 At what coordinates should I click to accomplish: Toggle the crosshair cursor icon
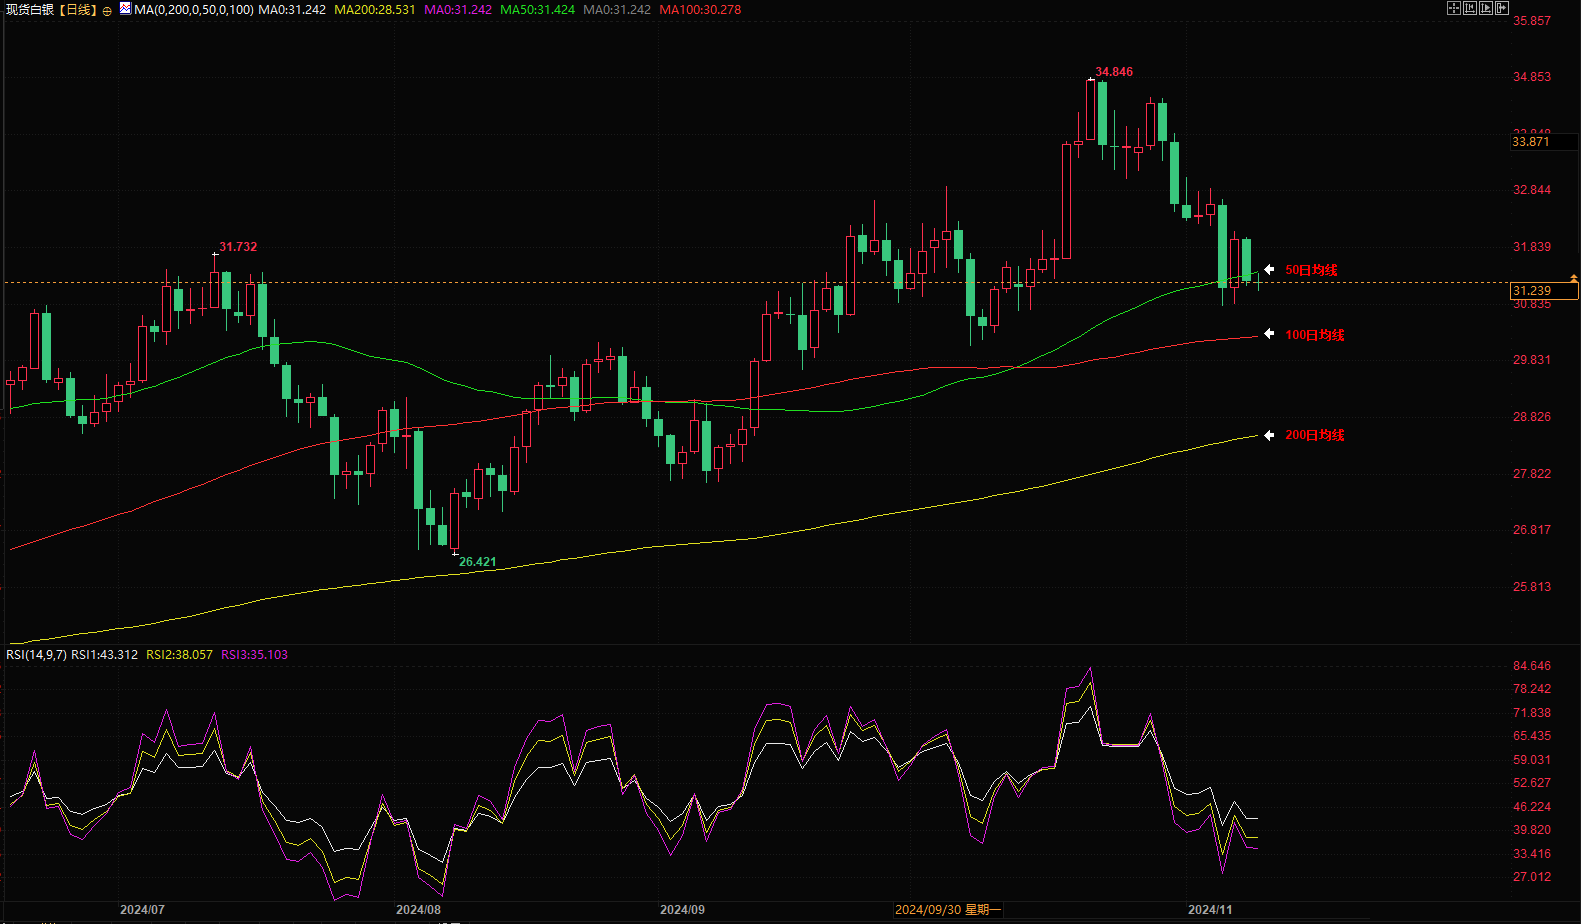pos(1454,8)
